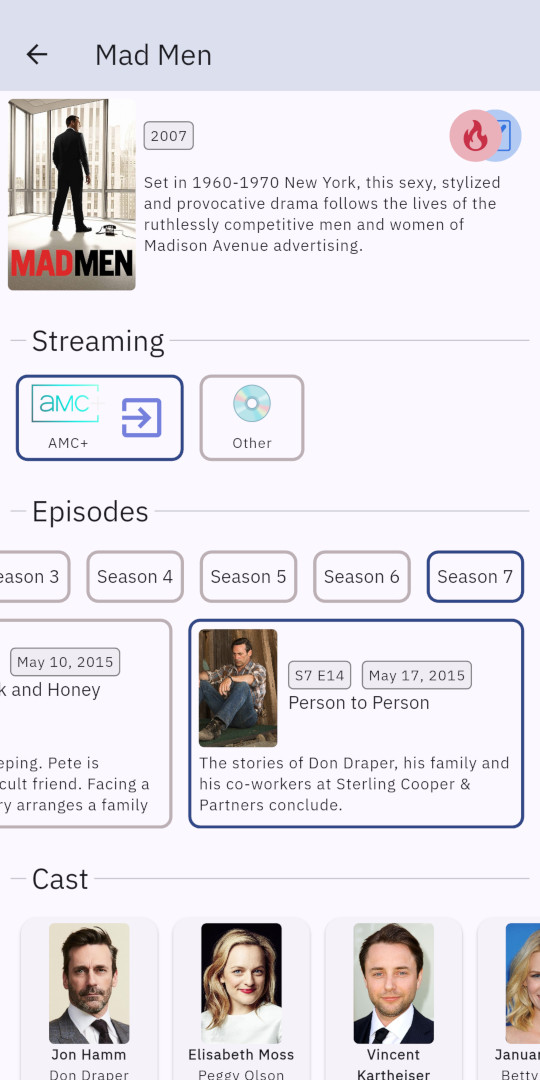Switch to Season 6 episodes
540x1080 pixels.
362,577
